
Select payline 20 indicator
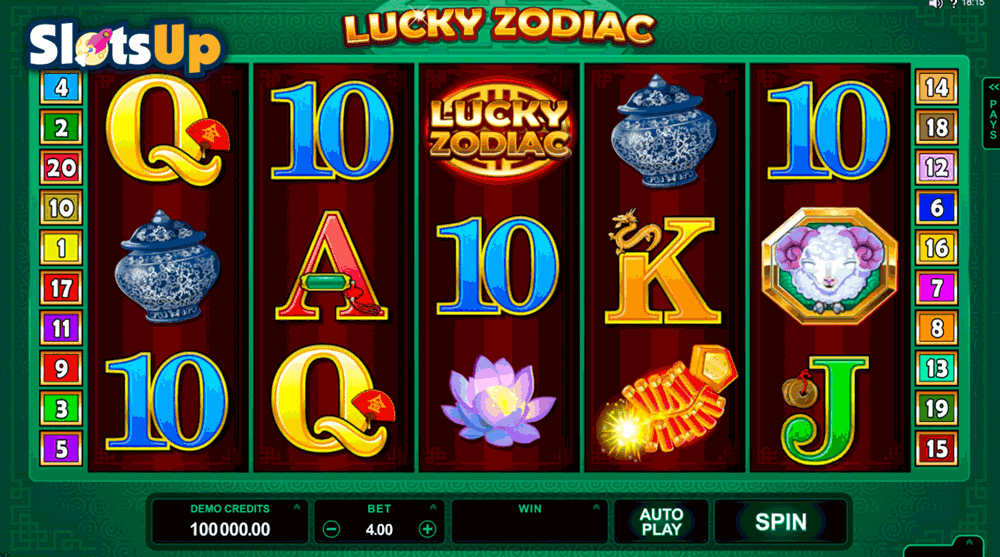point(61,168)
